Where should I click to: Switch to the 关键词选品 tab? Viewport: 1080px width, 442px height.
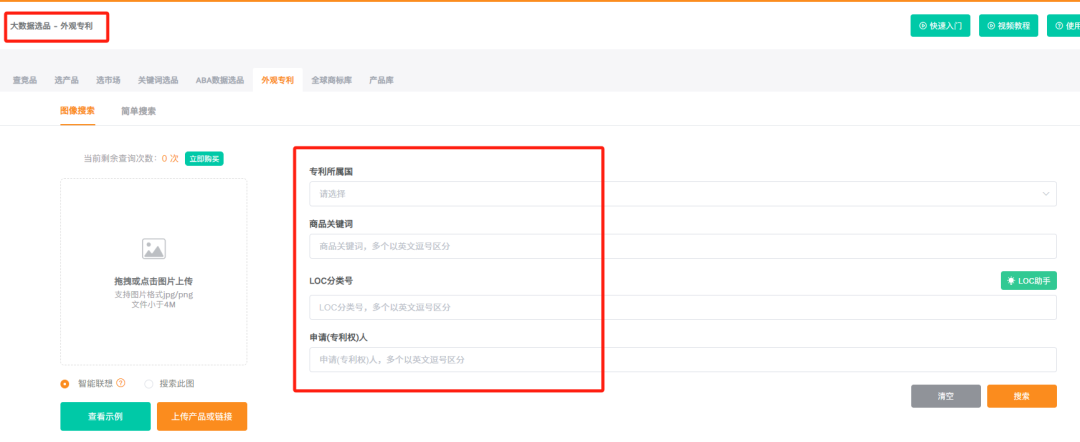[158, 81]
